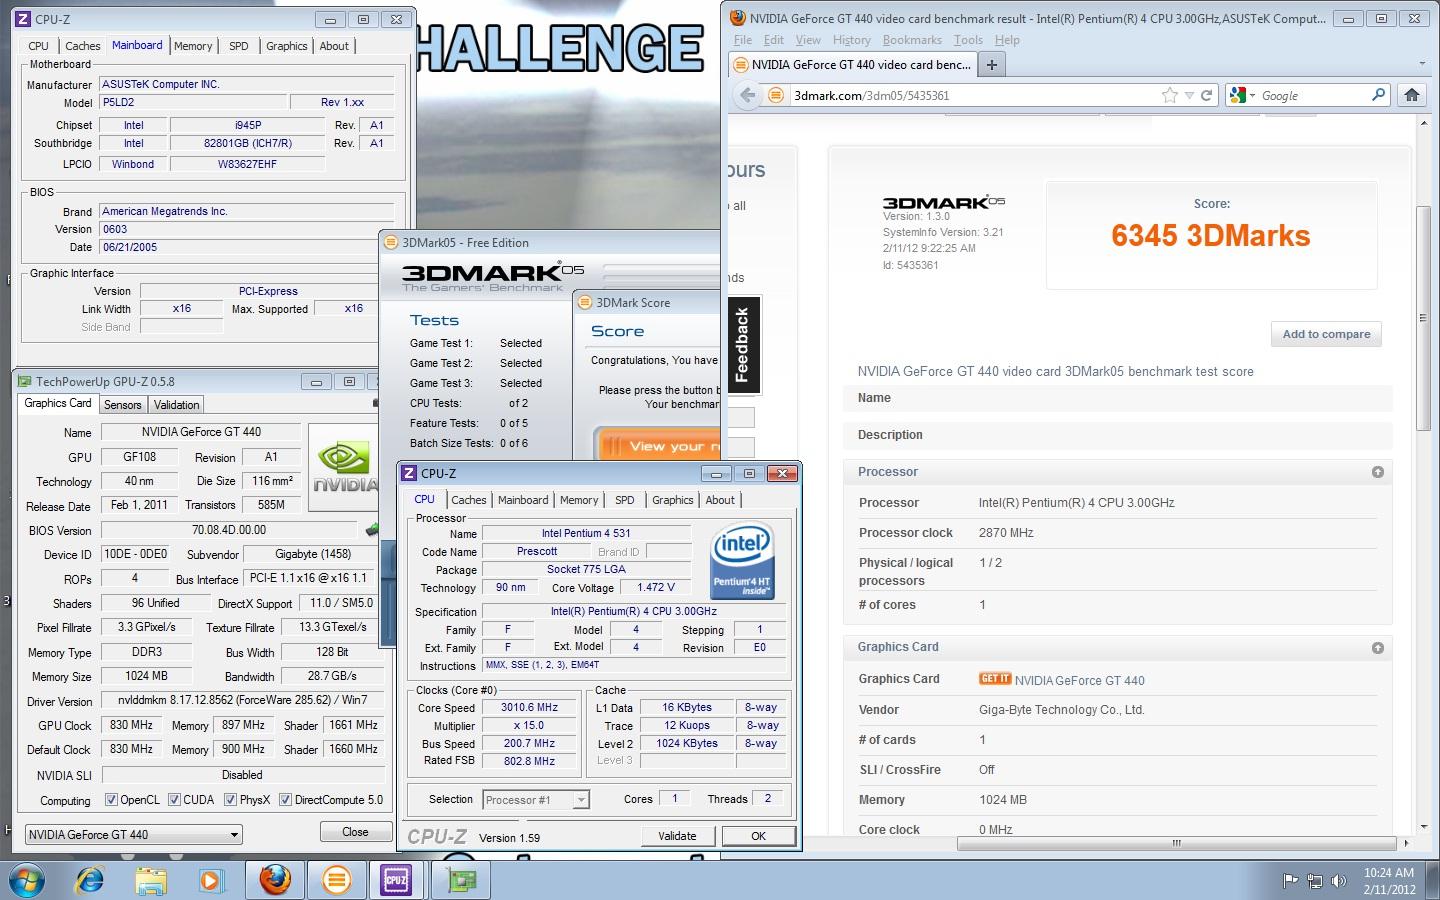Viewport: 1440px width, 900px height.
Task: Click Add to compare button
Action: coord(1326,334)
